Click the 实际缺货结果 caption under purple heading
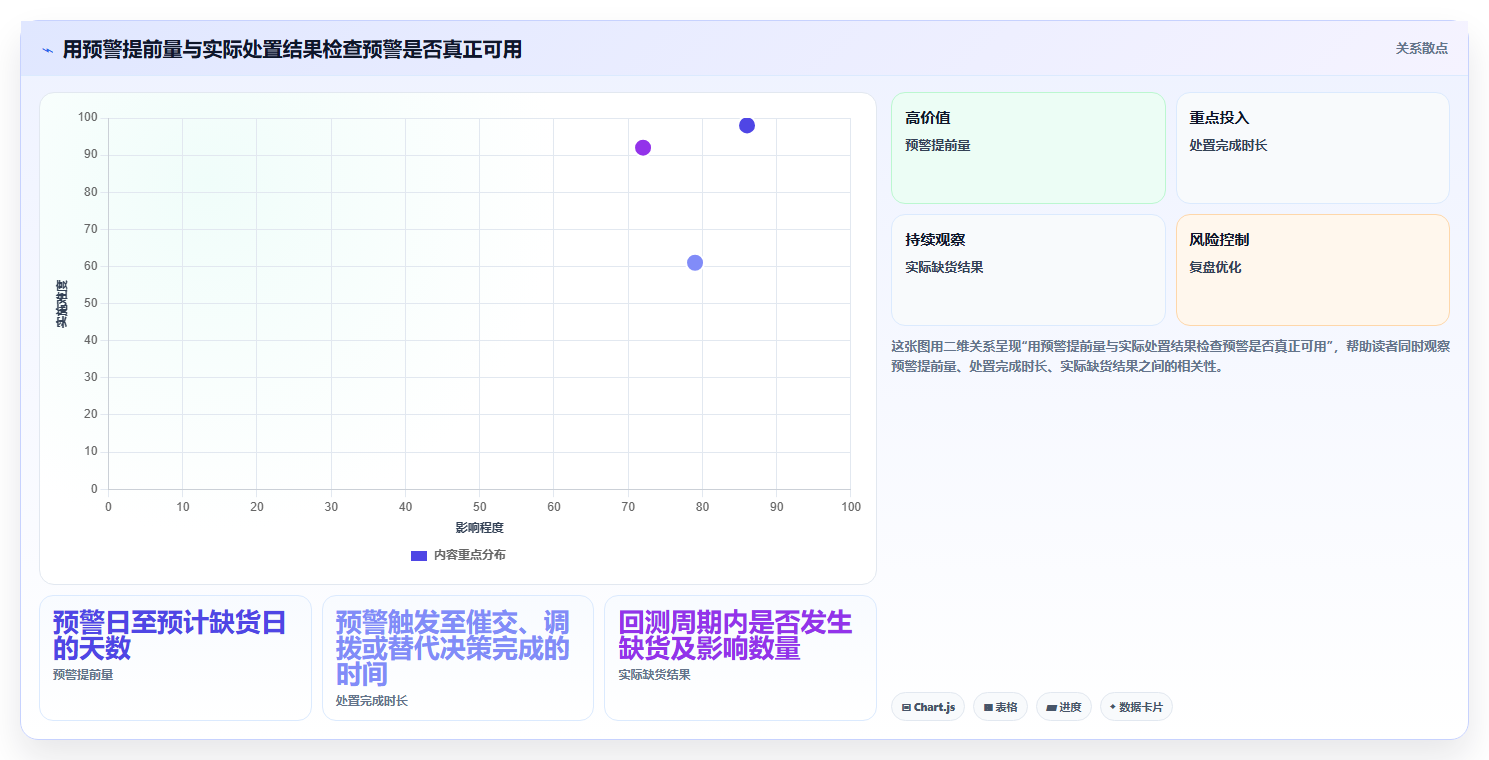1489x760 pixels. tap(654, 675)
